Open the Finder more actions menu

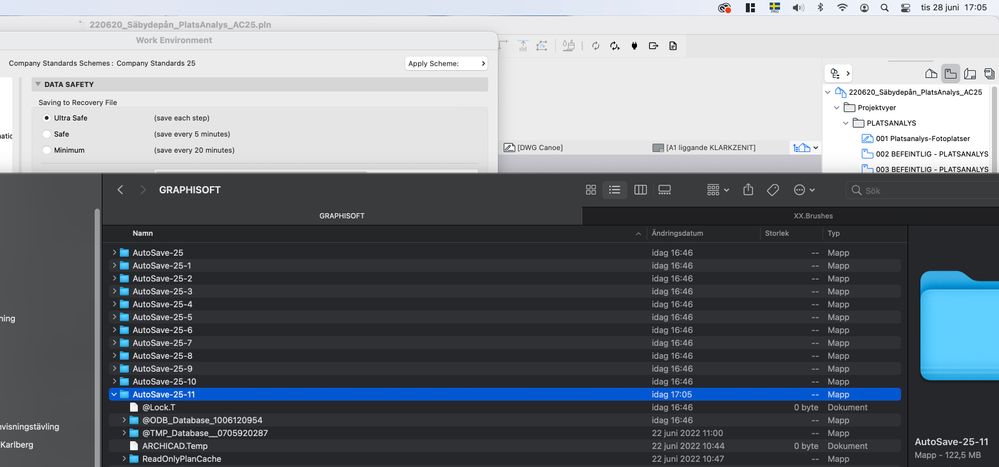pyautogui.click(x=804, y=190)
